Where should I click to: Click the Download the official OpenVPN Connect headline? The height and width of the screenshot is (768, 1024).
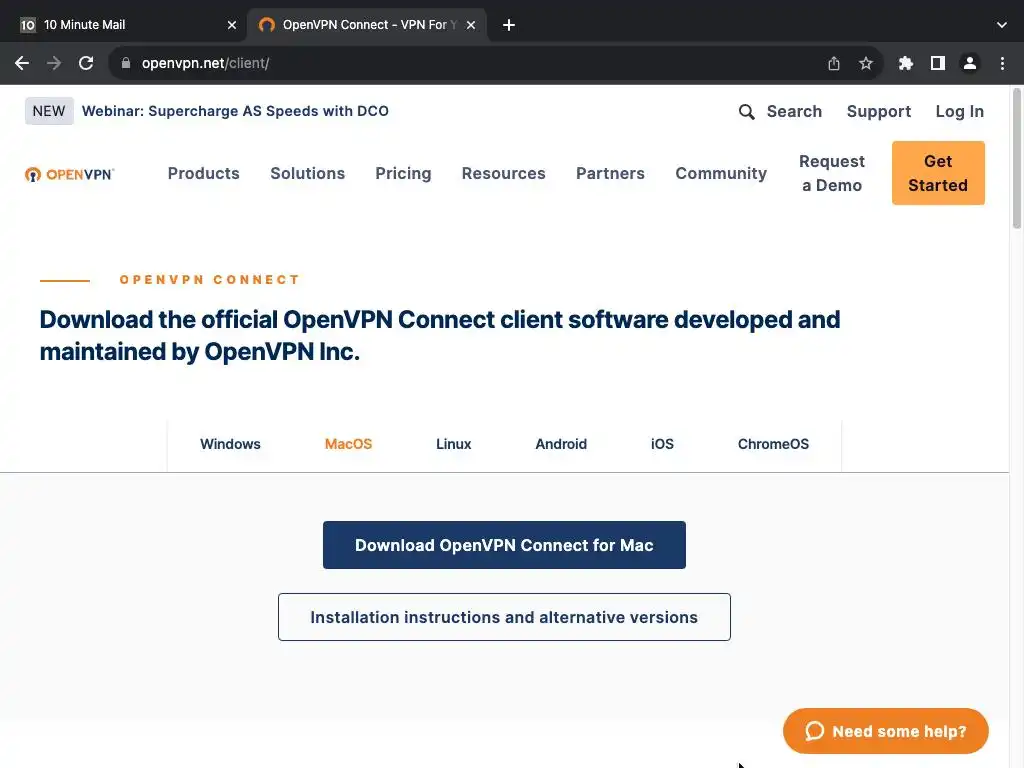click(440, 336)
